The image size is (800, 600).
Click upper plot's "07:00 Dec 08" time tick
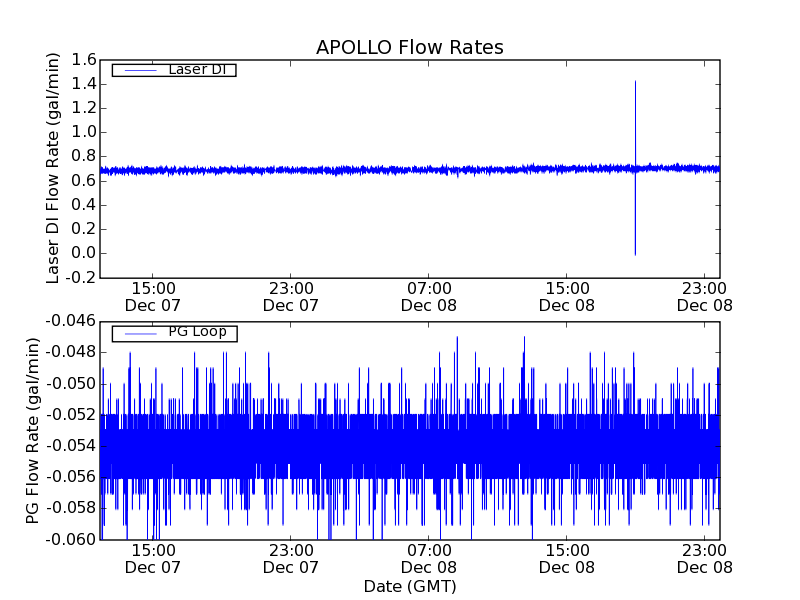428,296
